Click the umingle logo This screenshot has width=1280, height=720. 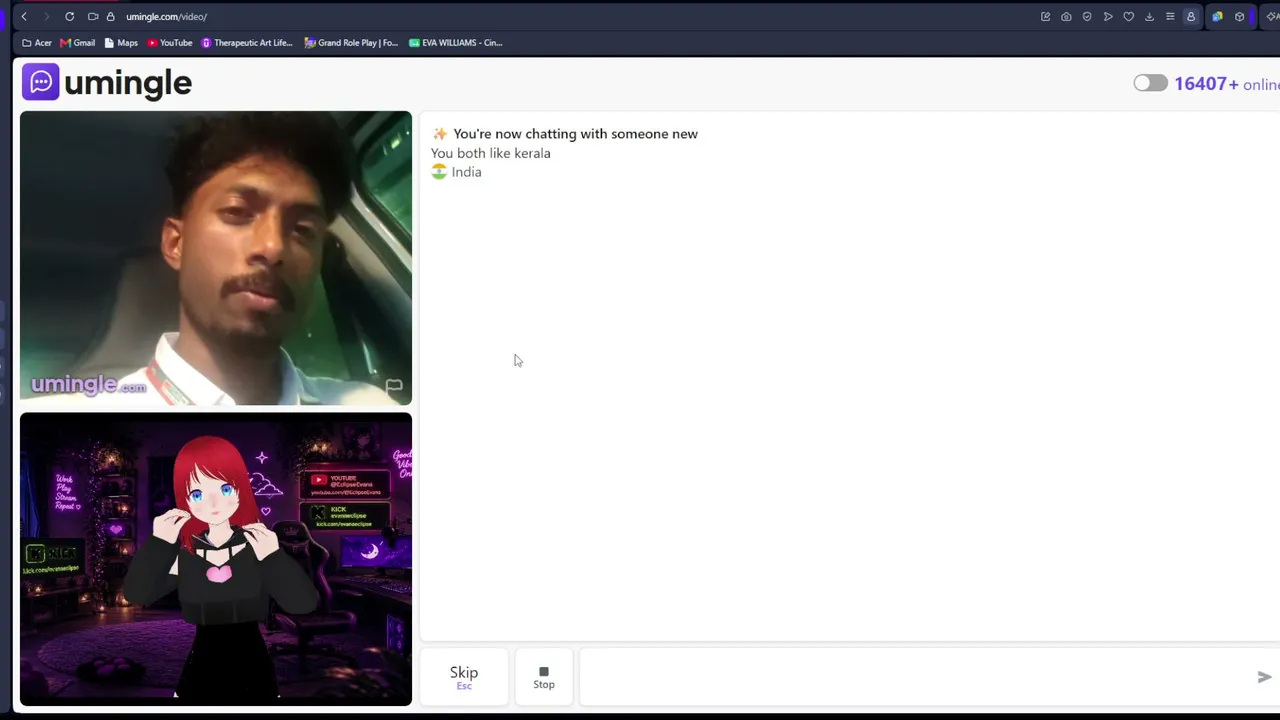(107, 83)
